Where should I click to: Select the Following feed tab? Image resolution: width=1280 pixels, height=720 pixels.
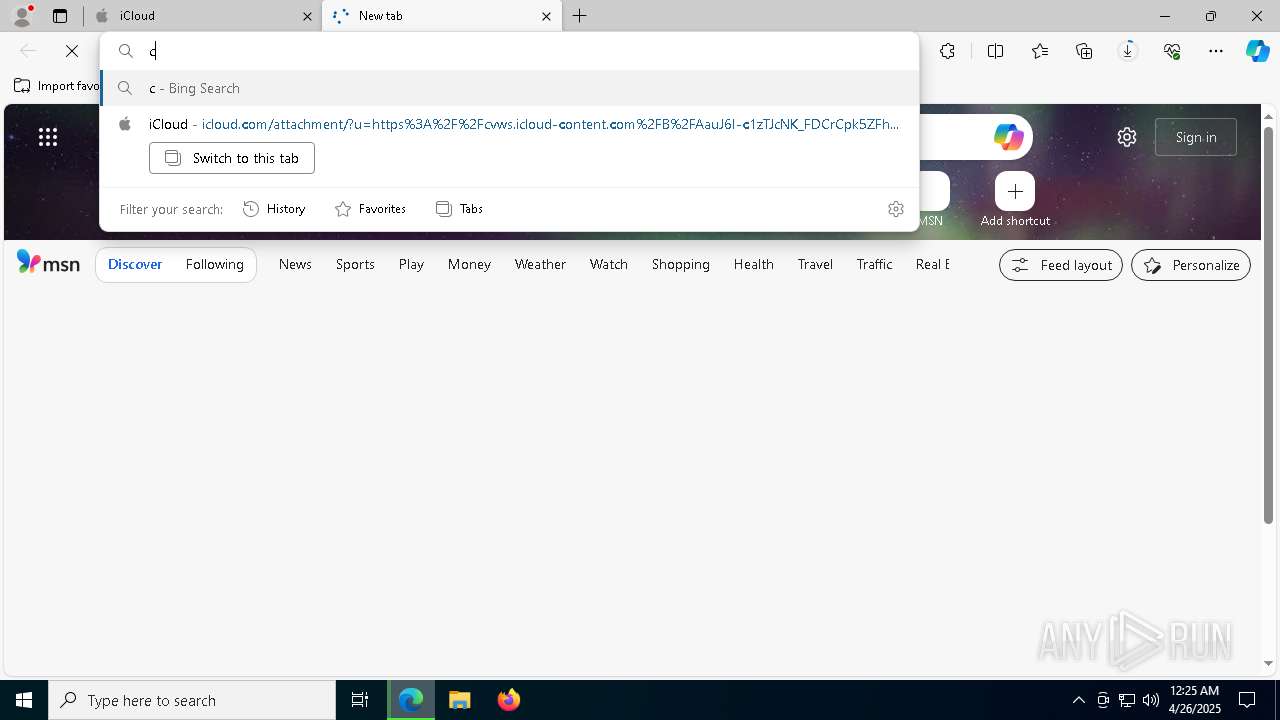click(x=214, y=264)
